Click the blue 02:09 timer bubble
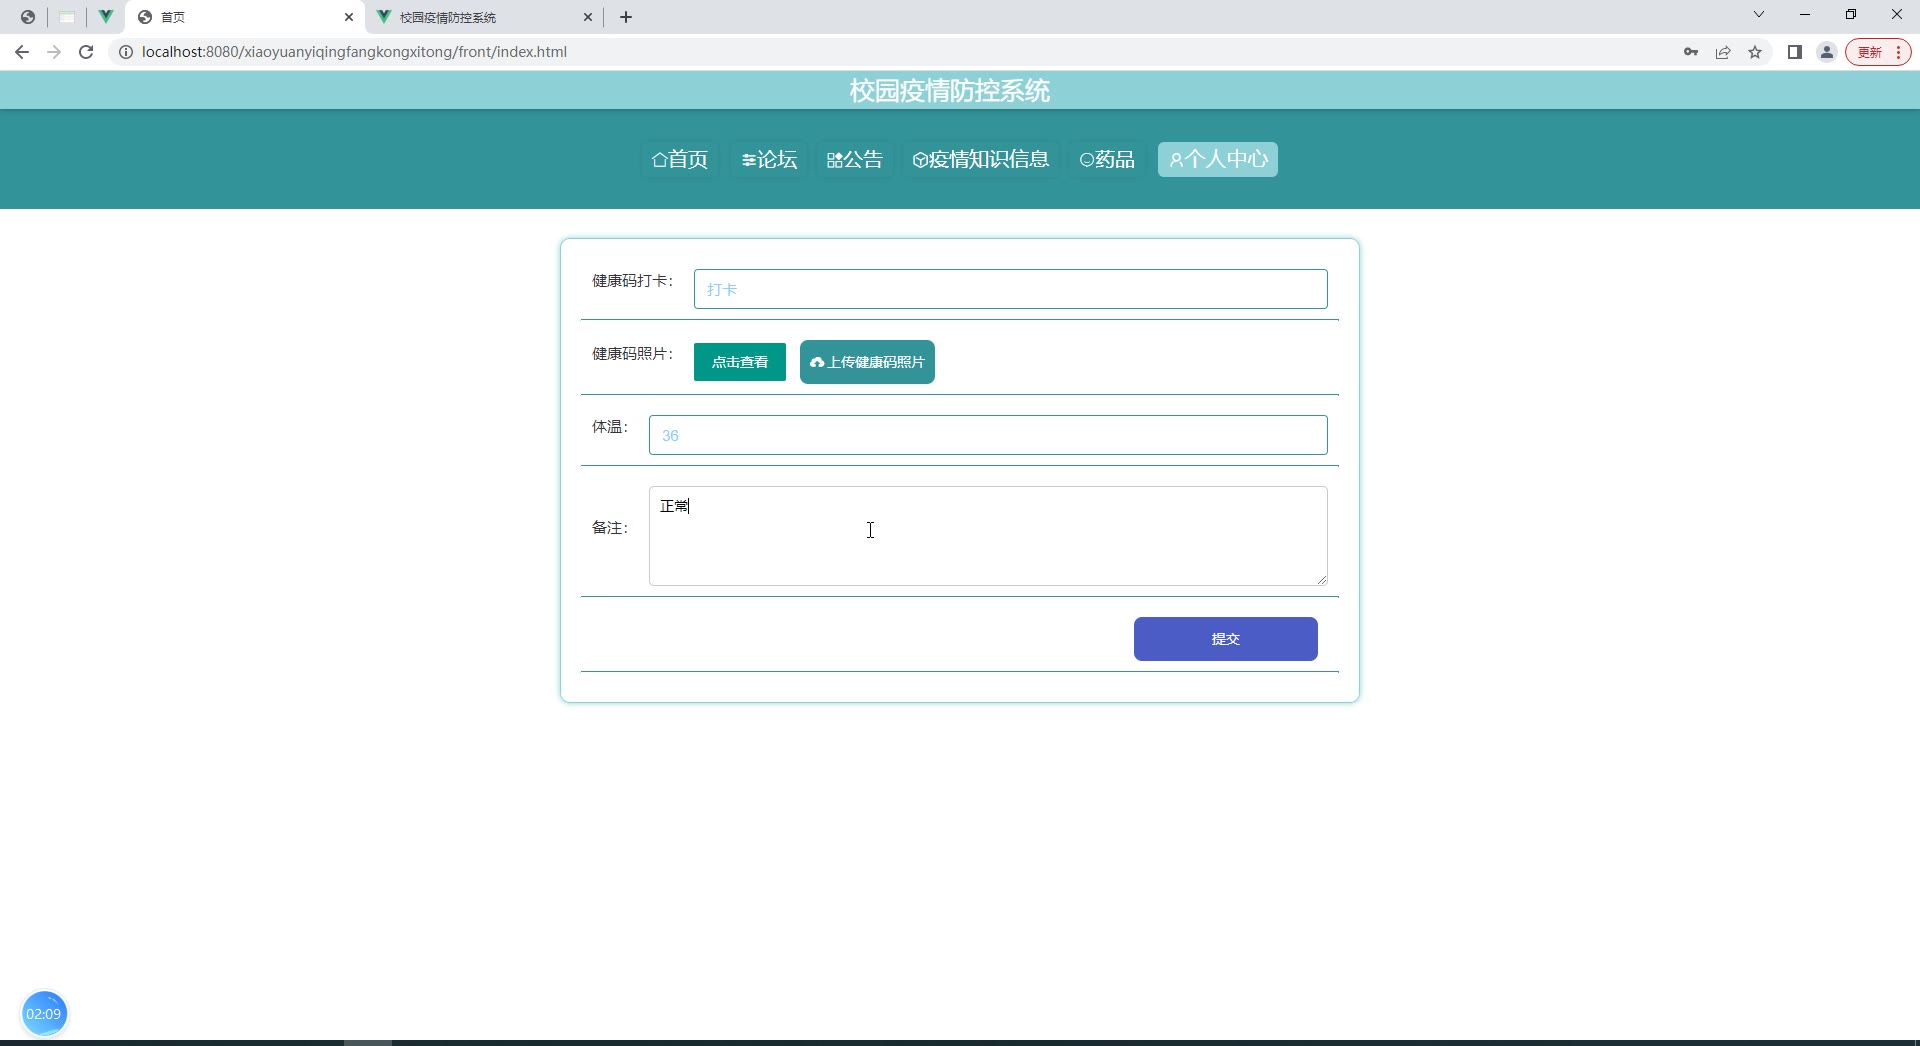The width and height of the screenshot is (1920, 1046). coord(44,1014)
